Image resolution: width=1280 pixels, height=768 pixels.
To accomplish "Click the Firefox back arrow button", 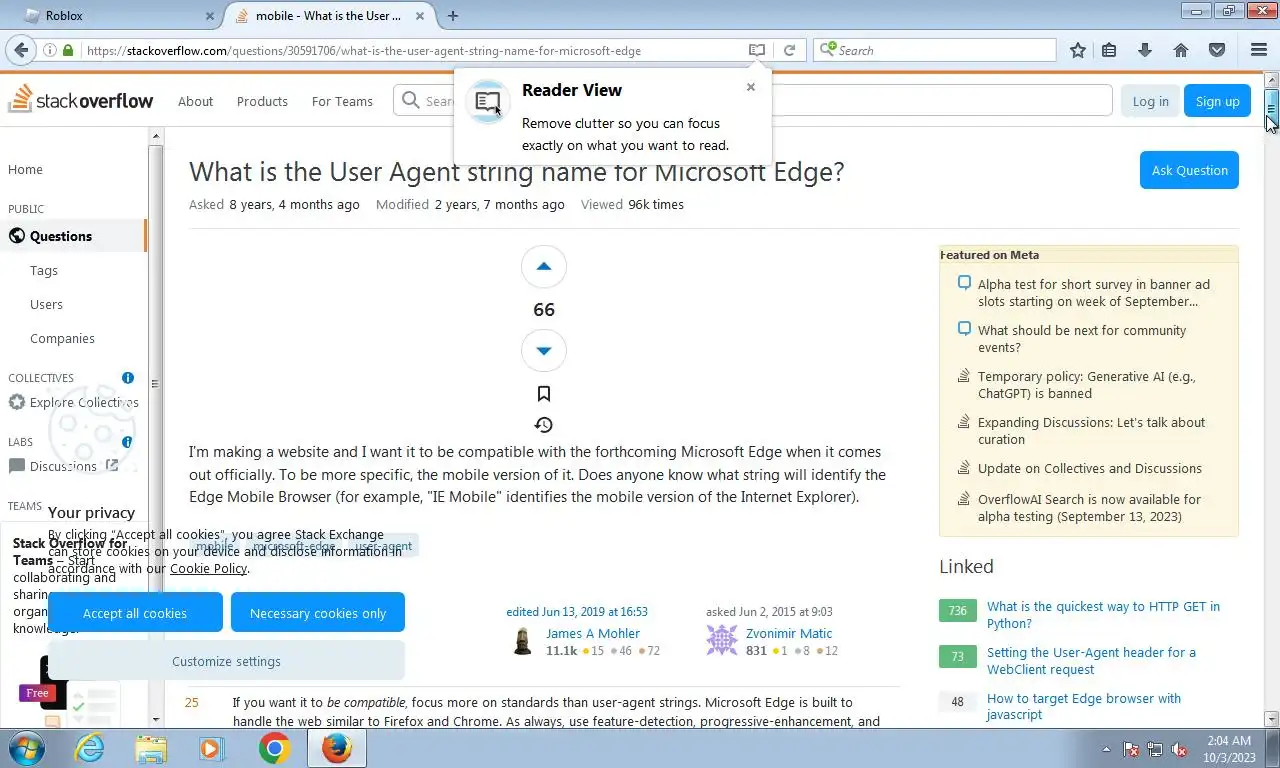I will [21, 50].
